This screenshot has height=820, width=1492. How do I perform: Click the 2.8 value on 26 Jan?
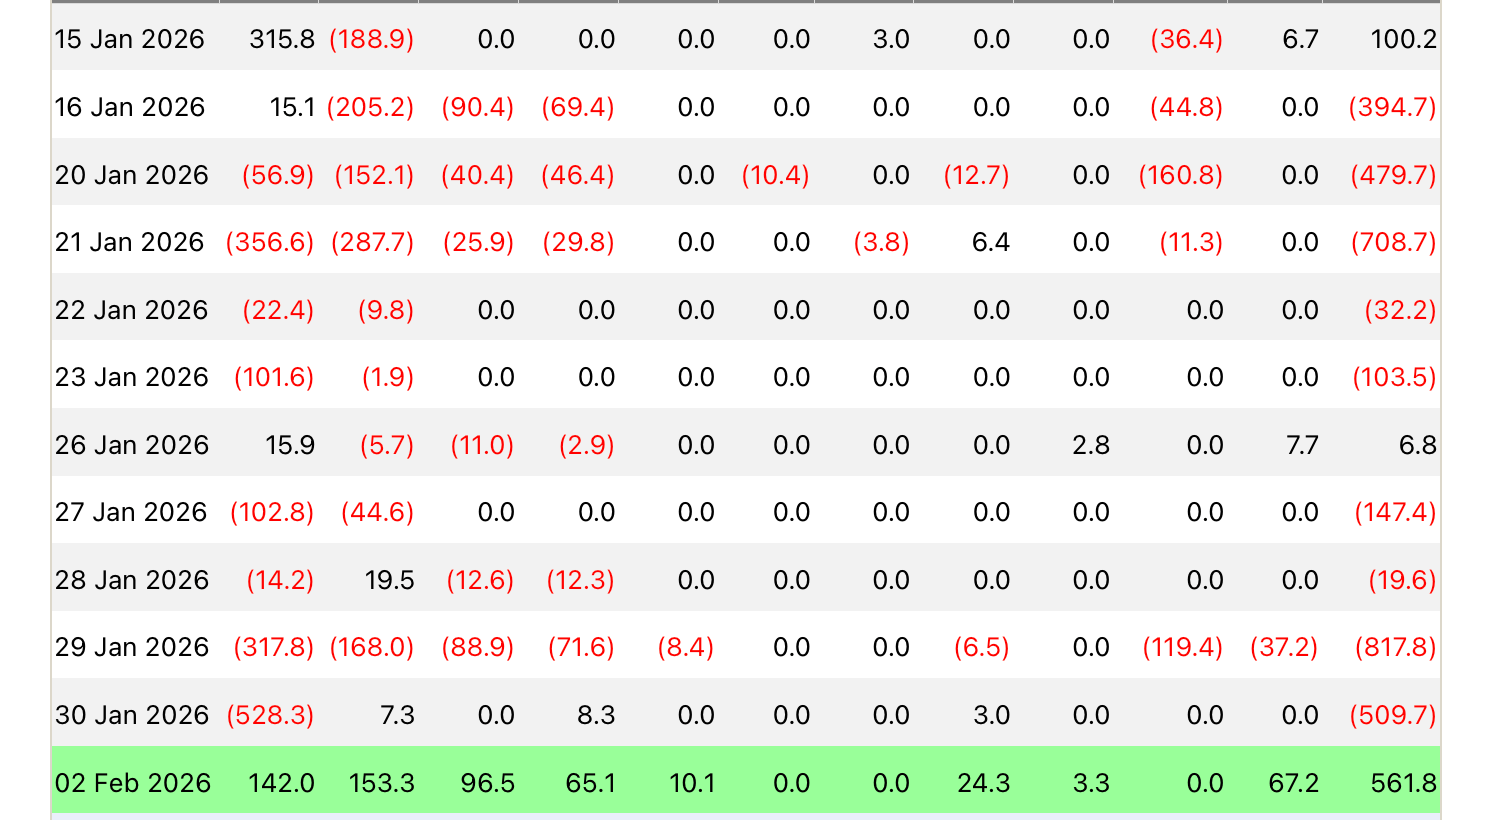point(1090,445)
